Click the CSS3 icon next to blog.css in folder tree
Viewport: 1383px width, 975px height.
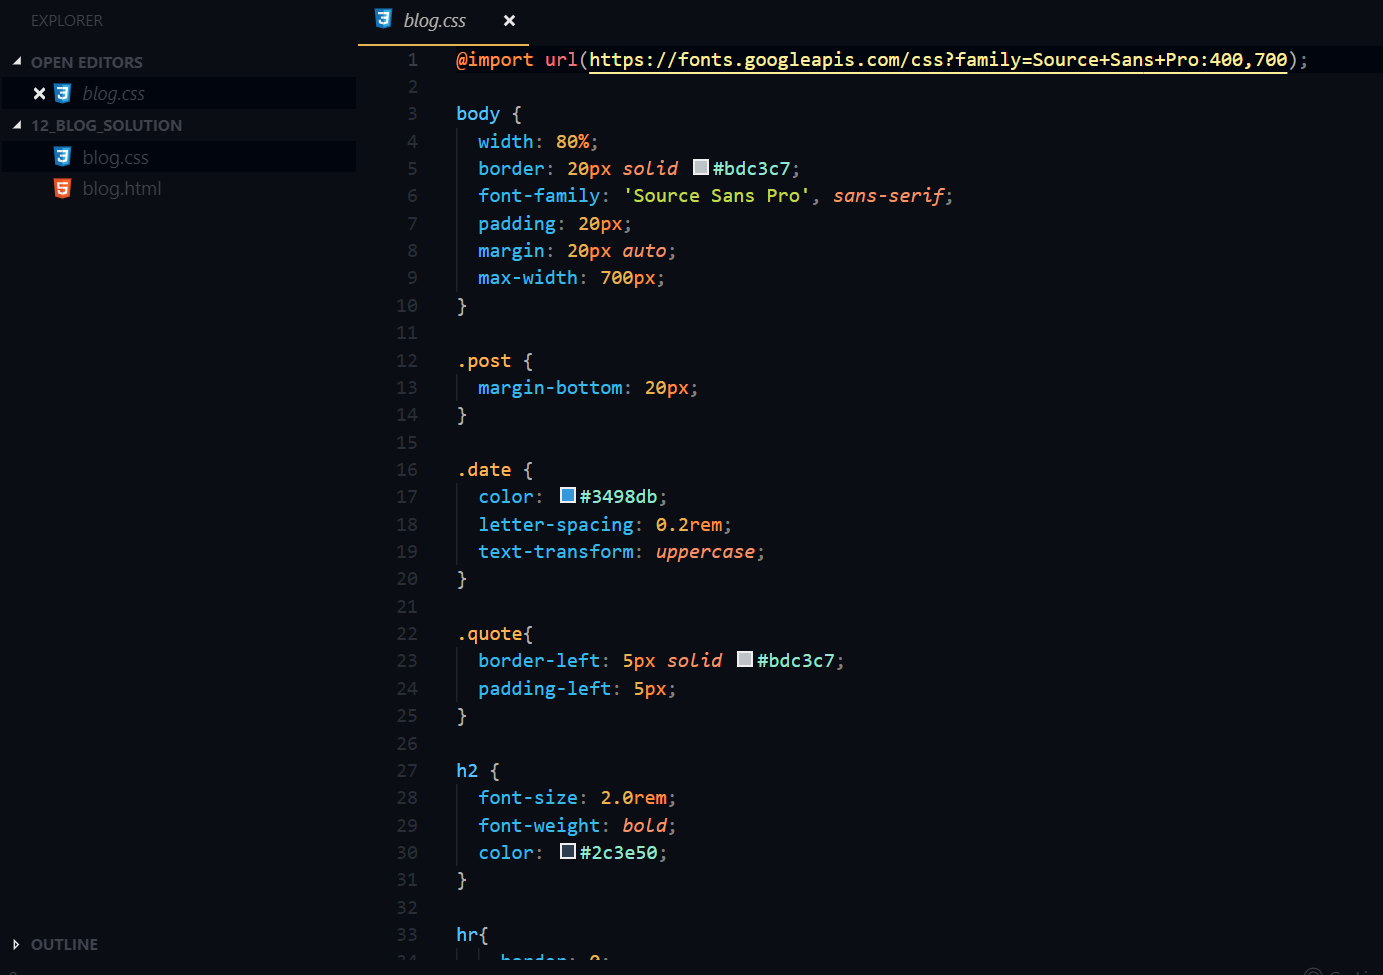point(62,156)
